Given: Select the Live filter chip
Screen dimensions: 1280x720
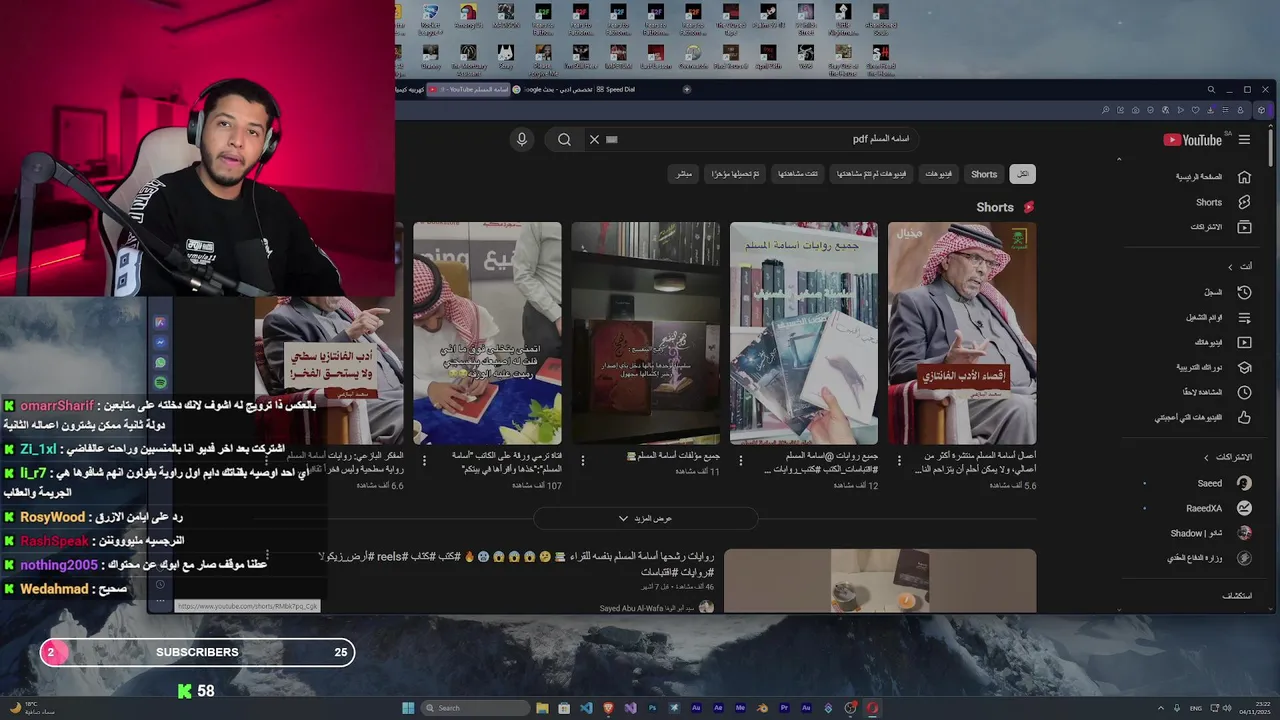Looking at the screenshot, I should click(x=683, y=174).
